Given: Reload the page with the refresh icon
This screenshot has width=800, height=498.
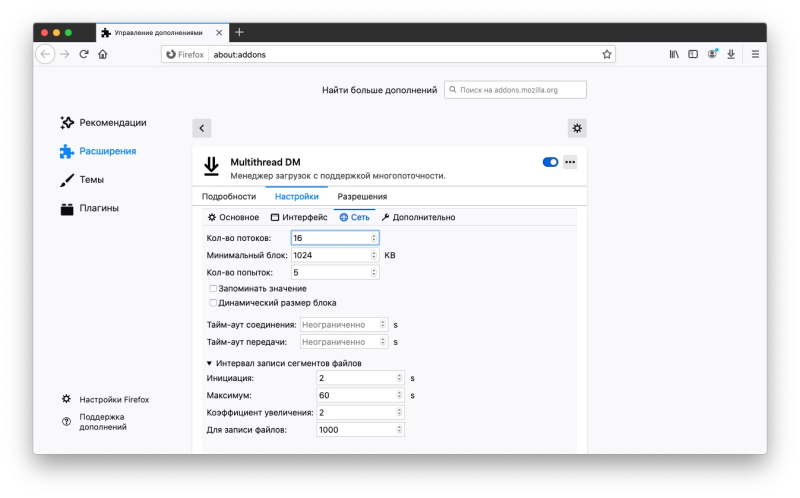Looking at the screenshot, I should 84,54.
